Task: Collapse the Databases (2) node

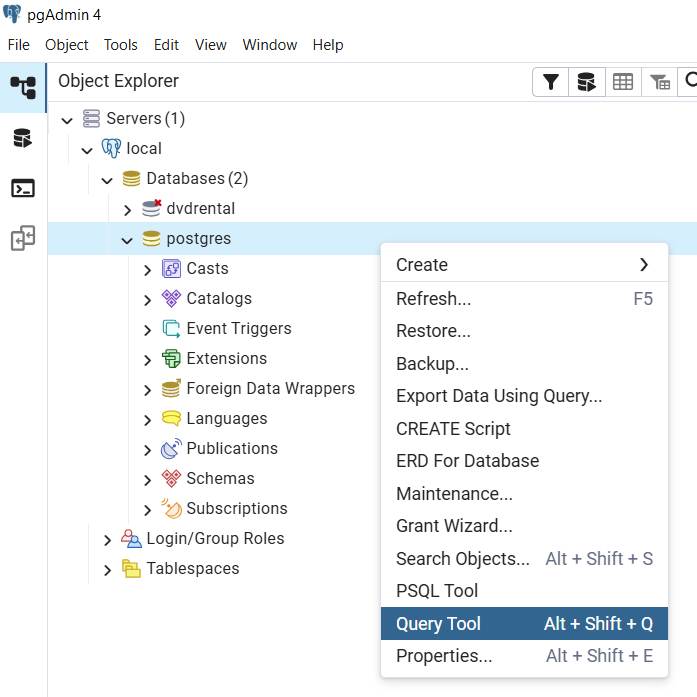Action: click(x=107, y=180)
